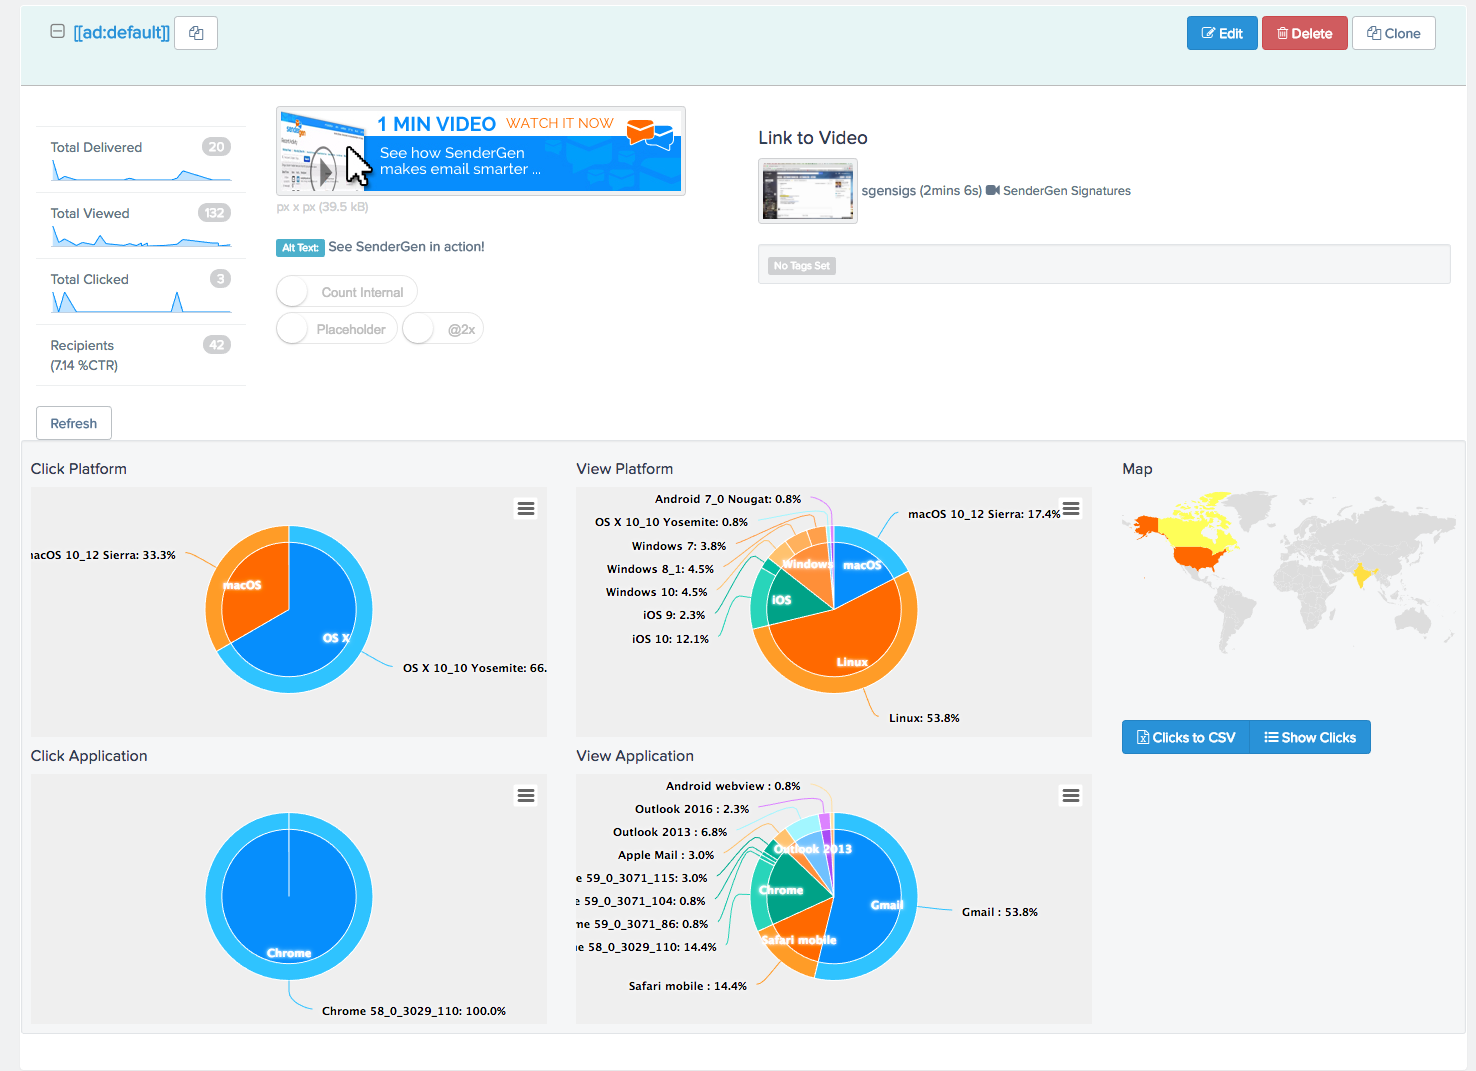Screen dimensions: 1476x1071
Task: Open the Click Platform chart export dropdown
Action: [x=526, y=508]
